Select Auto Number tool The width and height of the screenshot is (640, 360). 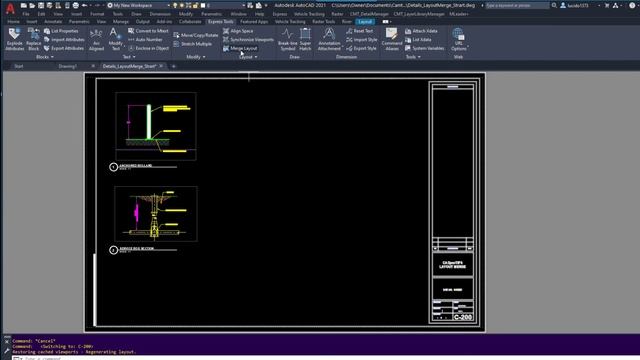click(145, 40)
